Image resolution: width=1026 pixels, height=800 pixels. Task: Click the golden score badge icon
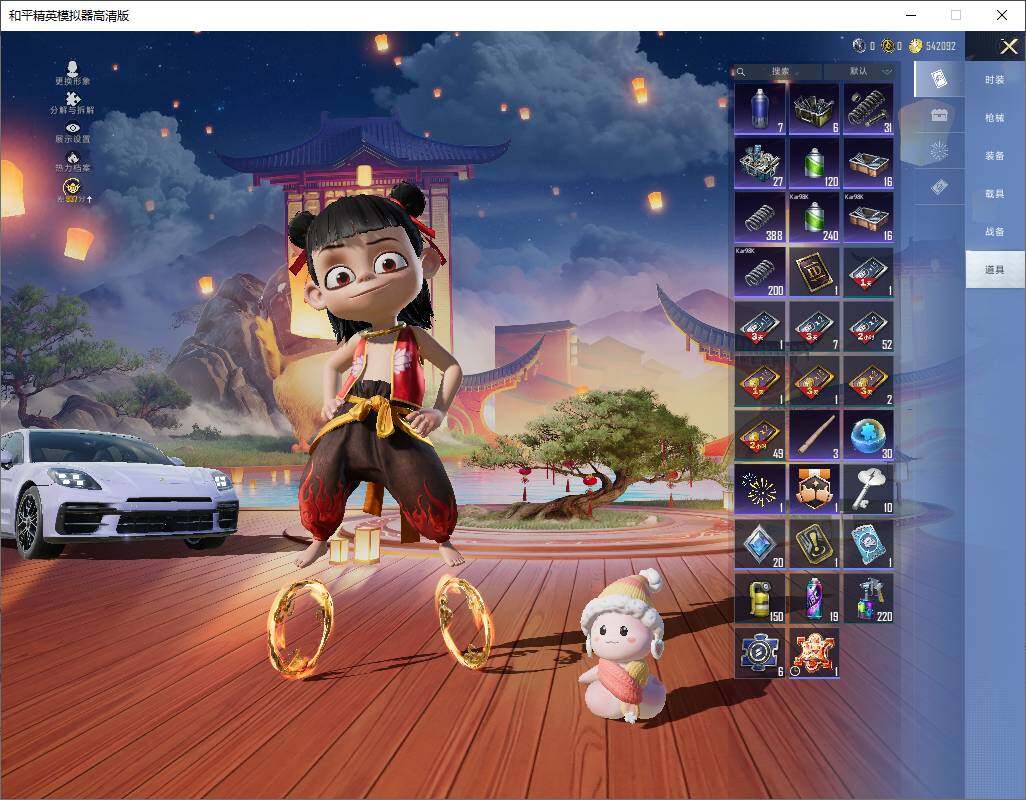point(72,190)
